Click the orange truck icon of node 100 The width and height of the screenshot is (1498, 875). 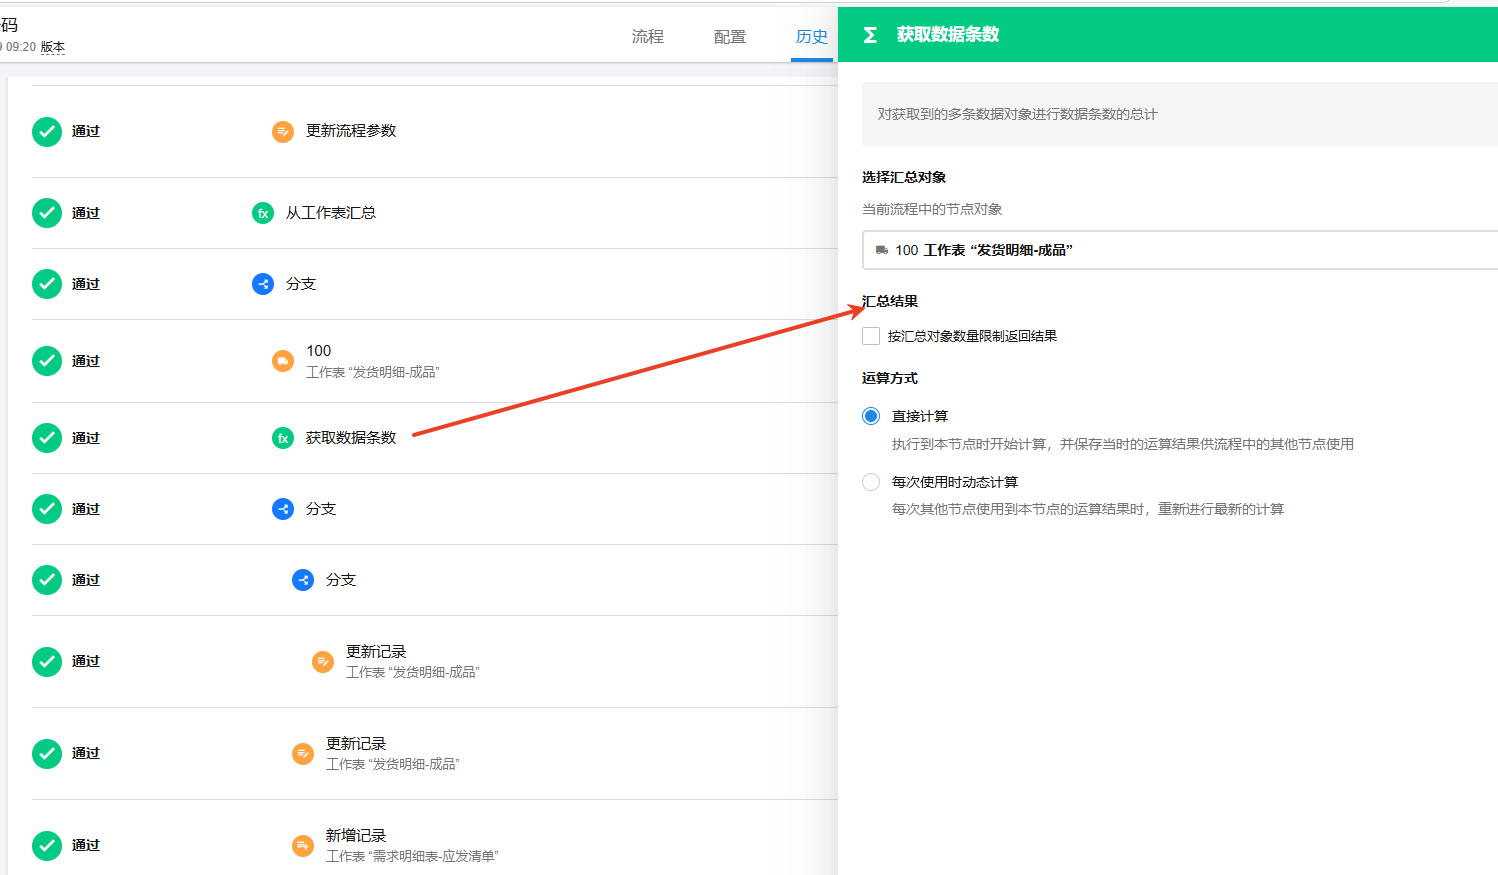pos(283,361)
